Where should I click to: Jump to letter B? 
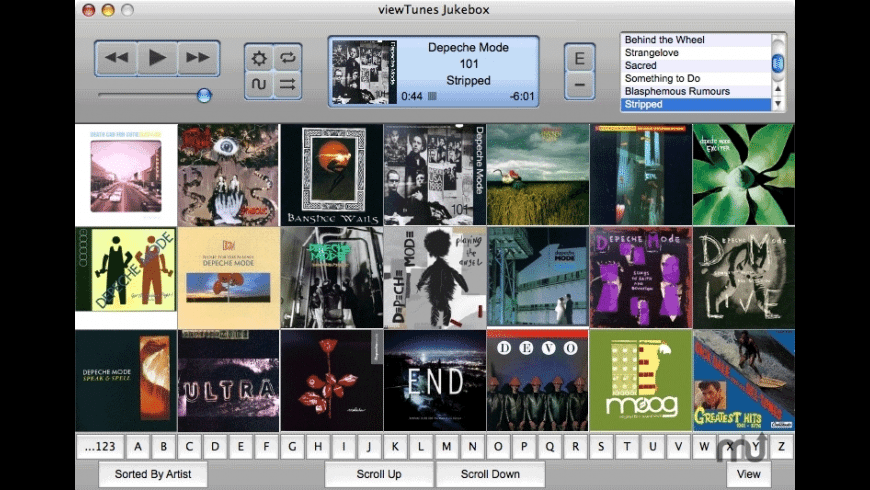pyautogui.click(x=164, y=447)
